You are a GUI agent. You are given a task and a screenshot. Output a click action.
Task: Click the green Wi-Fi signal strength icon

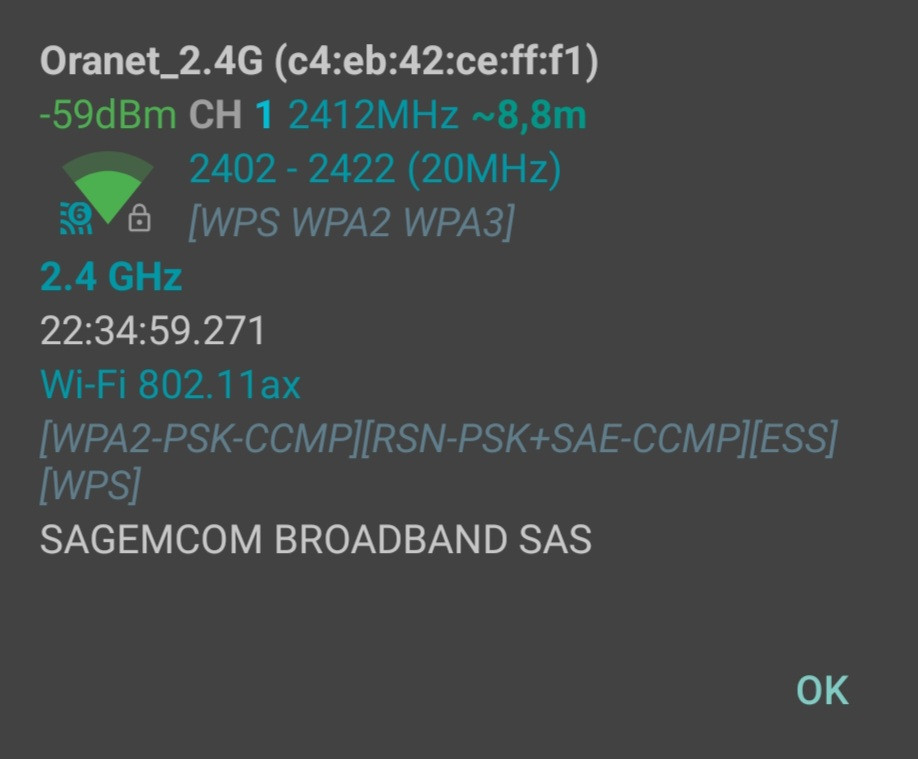point(108,181)
